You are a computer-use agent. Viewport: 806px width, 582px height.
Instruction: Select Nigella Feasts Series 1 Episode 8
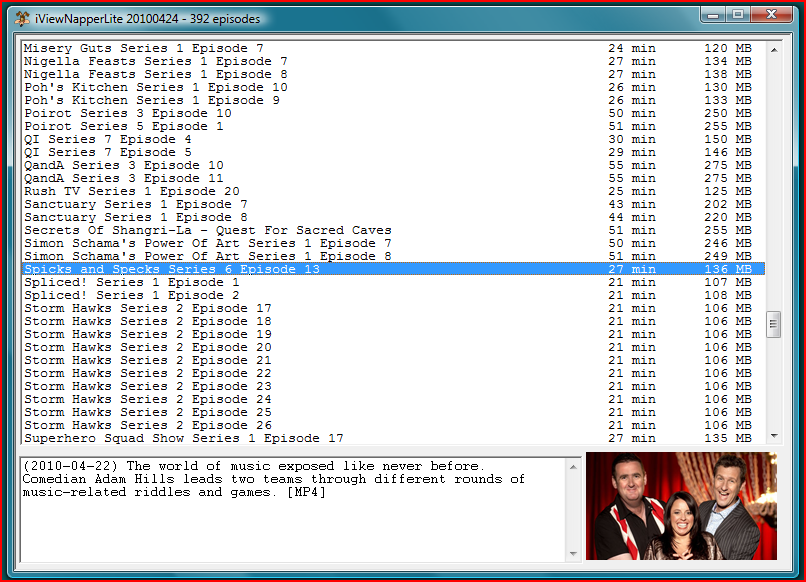394,74
